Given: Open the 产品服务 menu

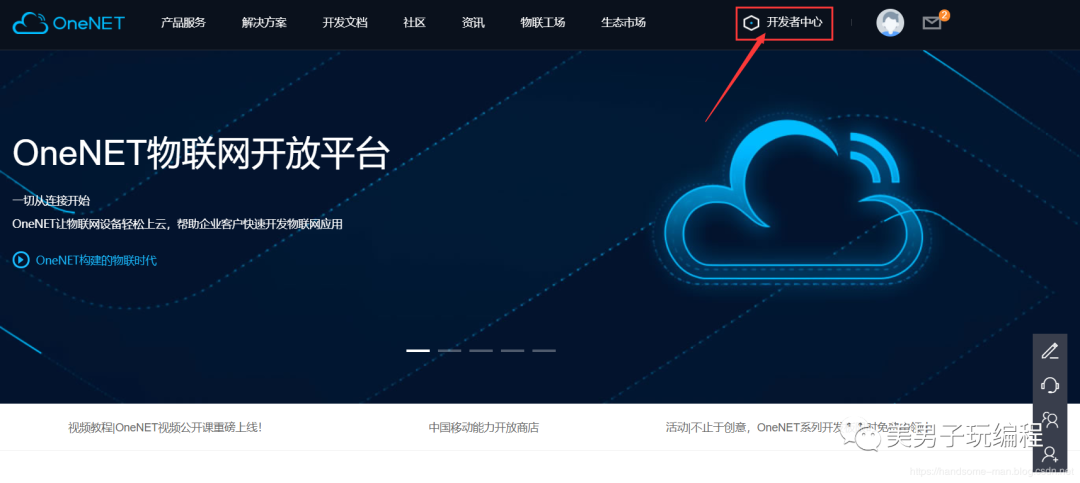Looking at the screenshot, I should point(183,23).
